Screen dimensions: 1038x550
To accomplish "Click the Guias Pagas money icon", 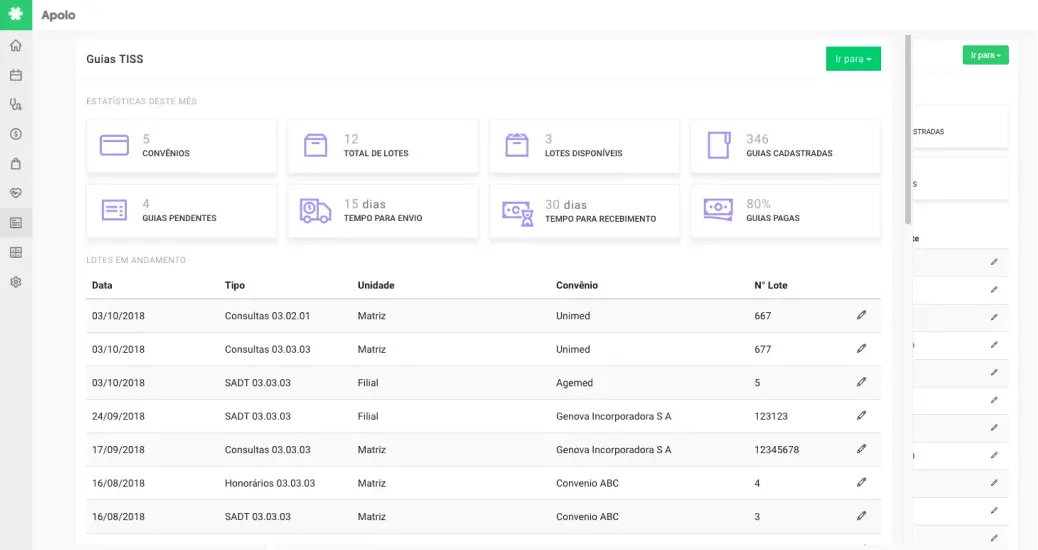I will [718, 209].
